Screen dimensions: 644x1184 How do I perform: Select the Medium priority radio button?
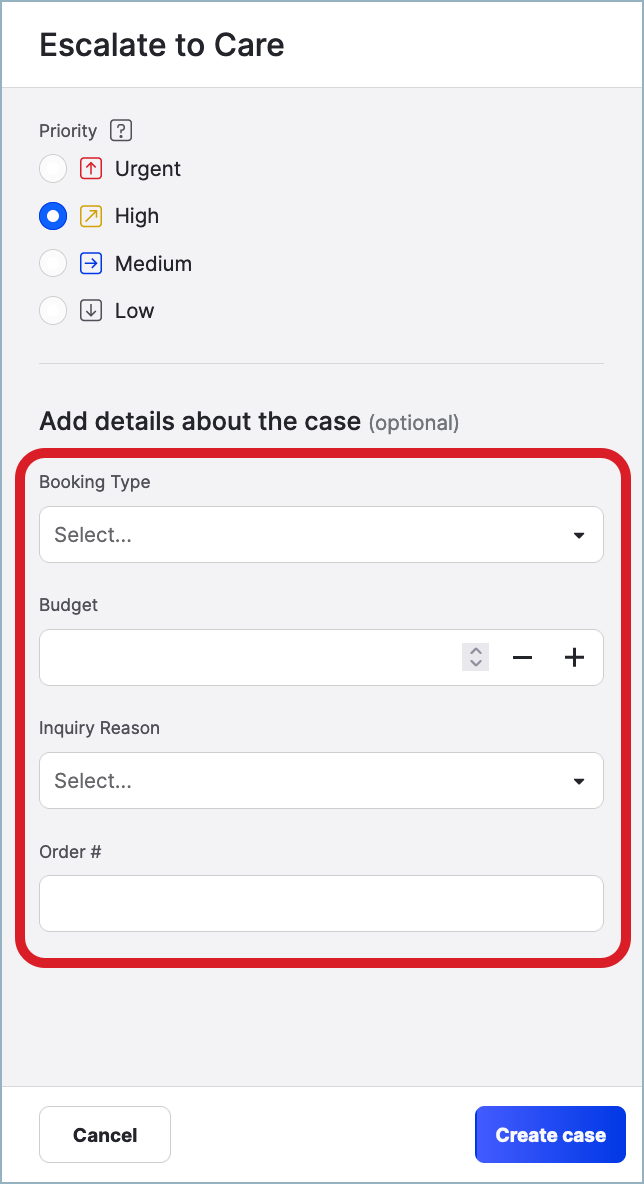(53, 264)
